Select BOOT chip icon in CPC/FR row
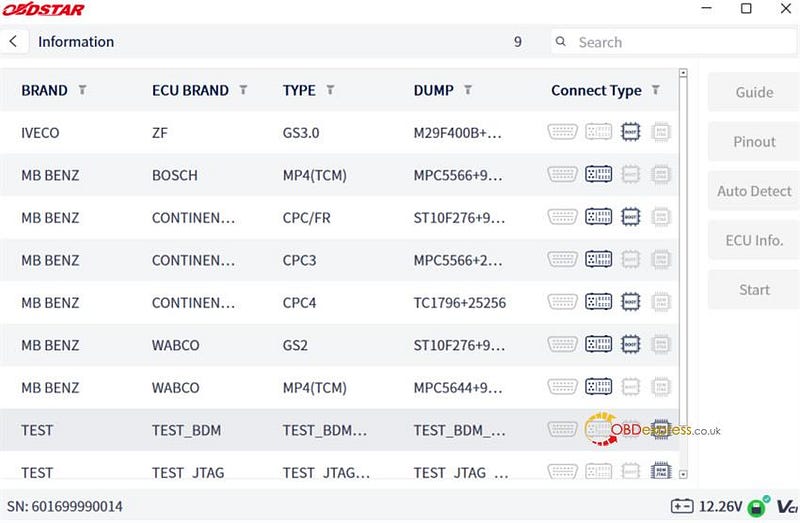 (631, 217)
